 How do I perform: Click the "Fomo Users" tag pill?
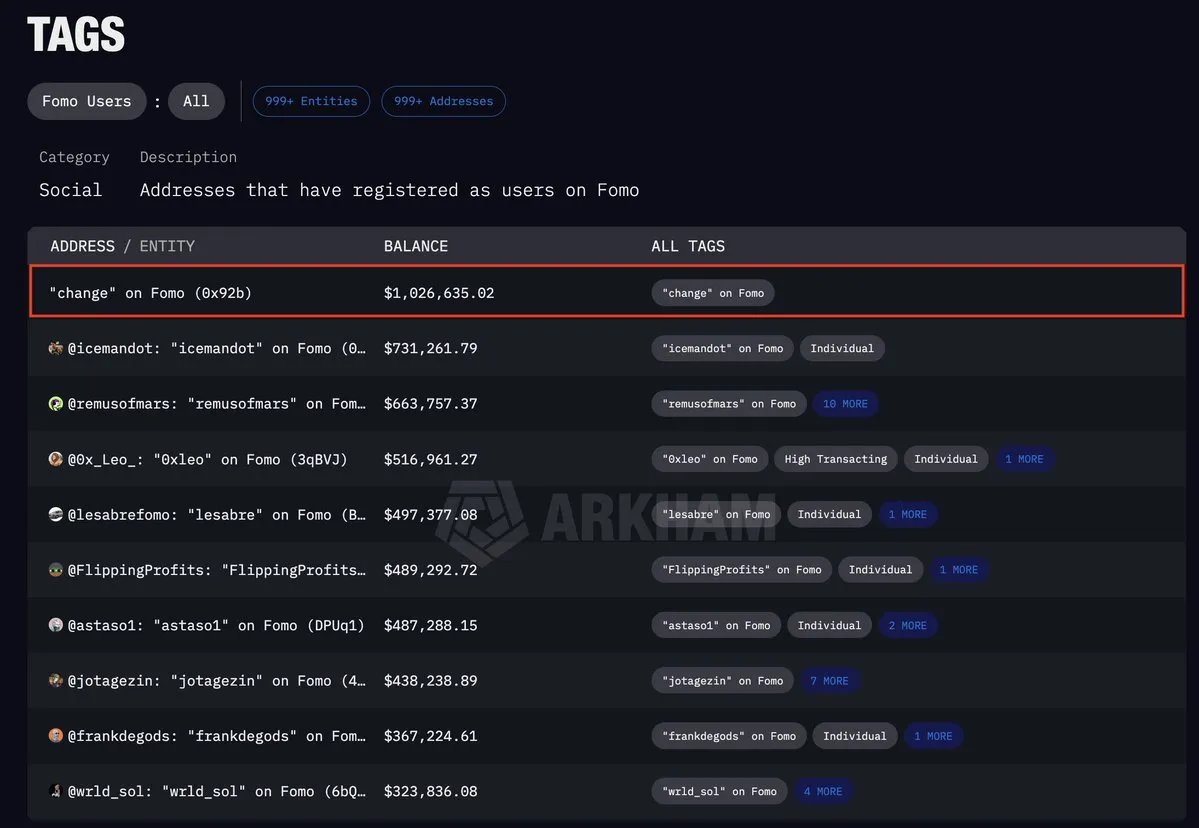click(87, 101)
